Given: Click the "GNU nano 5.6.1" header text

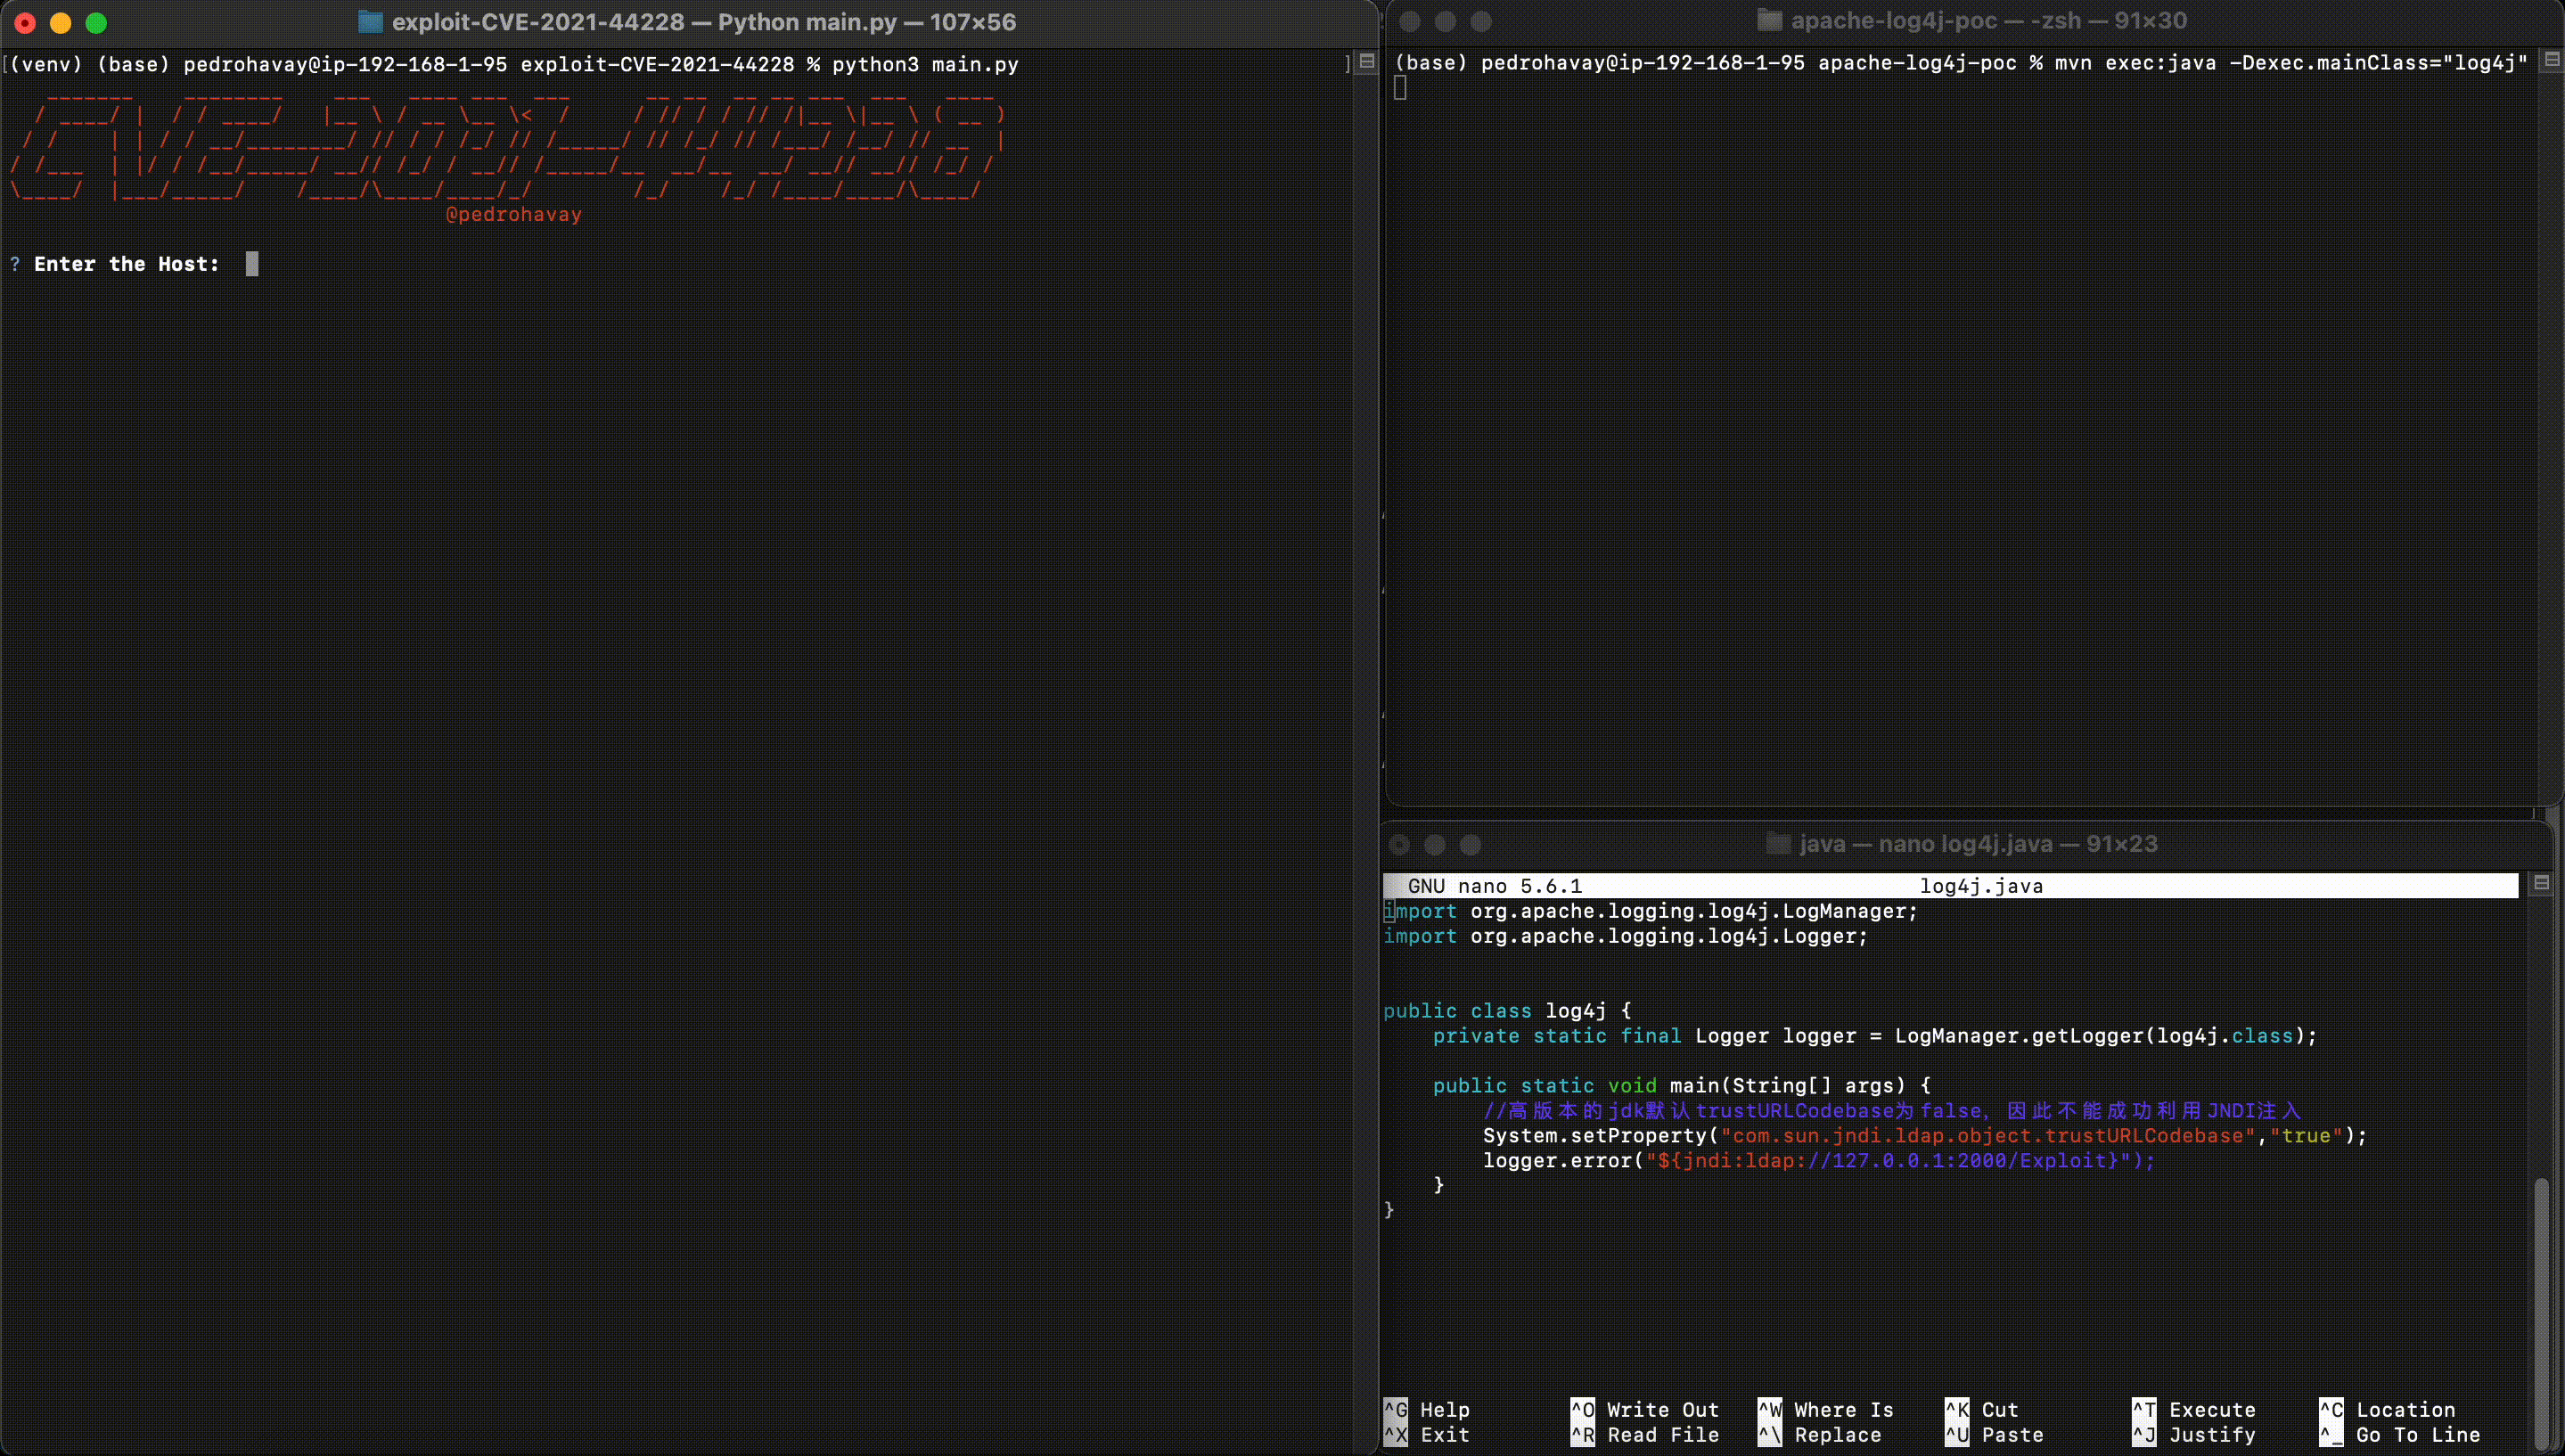Looking at the screenshot, I should 1495,886.
